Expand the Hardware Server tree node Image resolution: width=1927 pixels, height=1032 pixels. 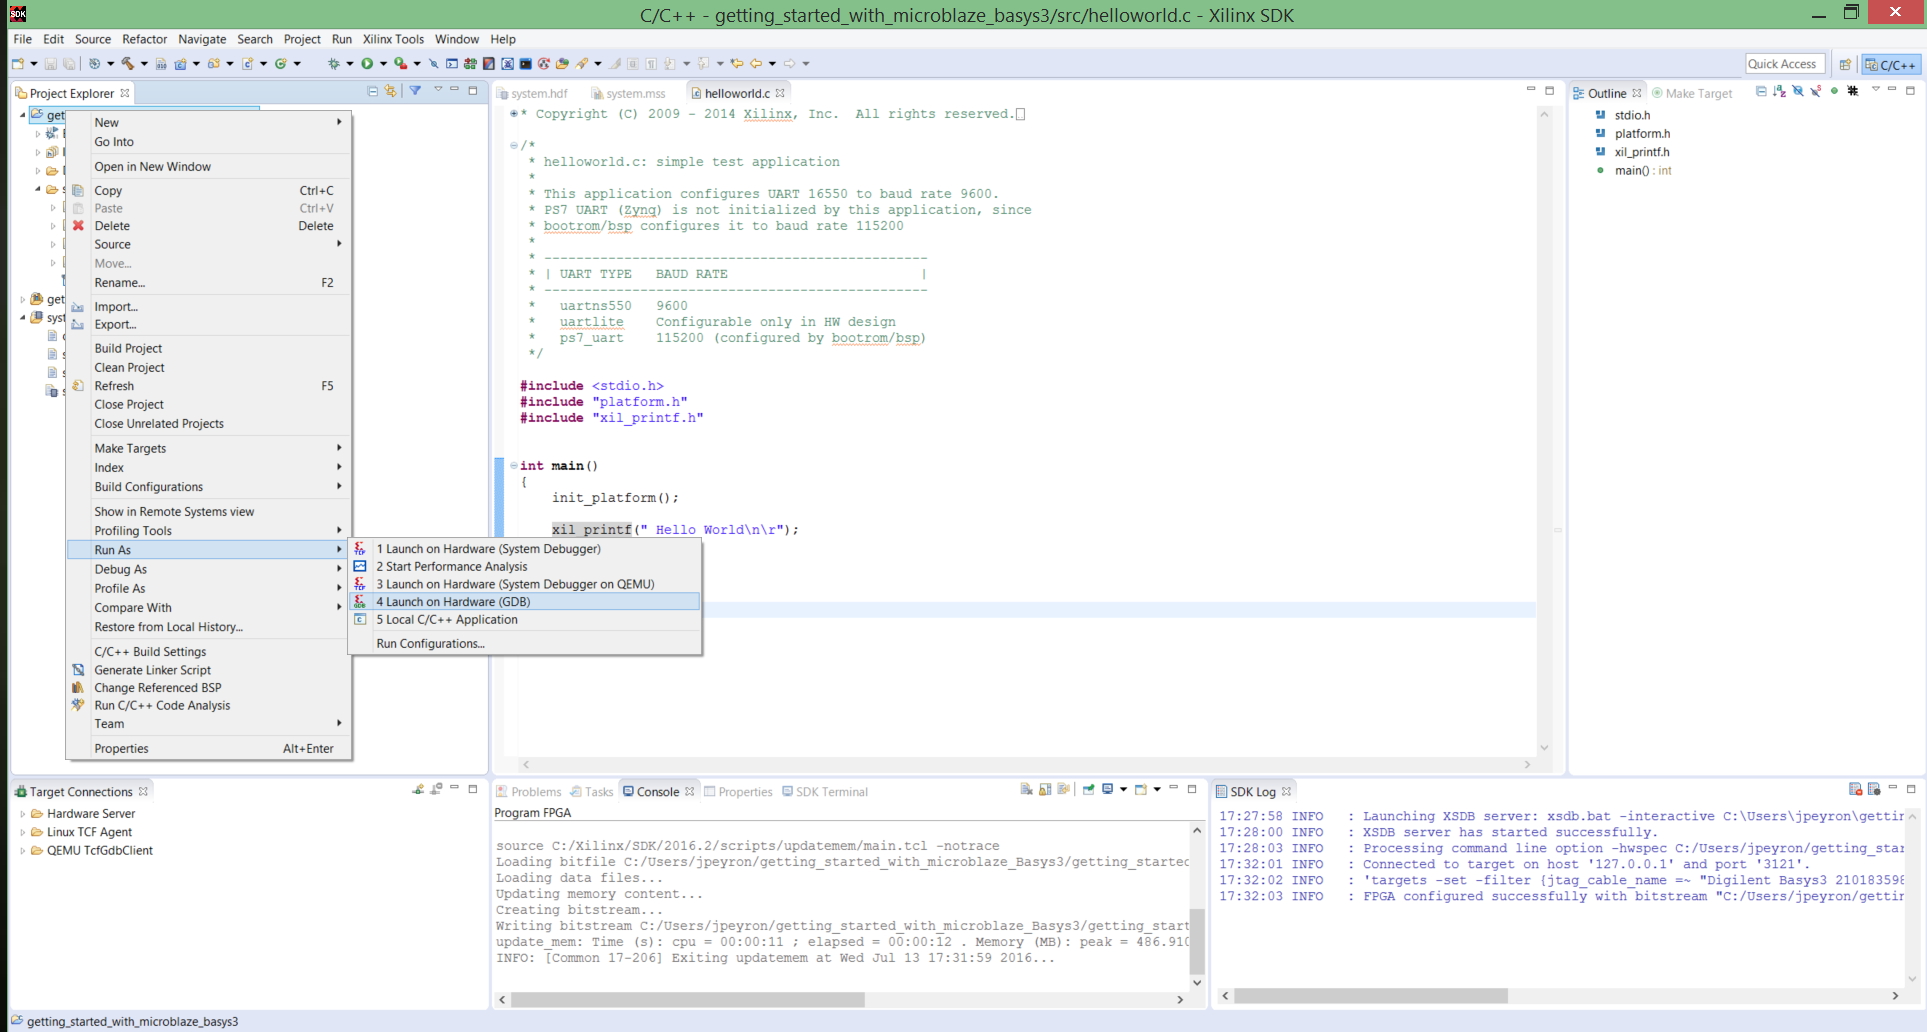click(x=22, y=814)
